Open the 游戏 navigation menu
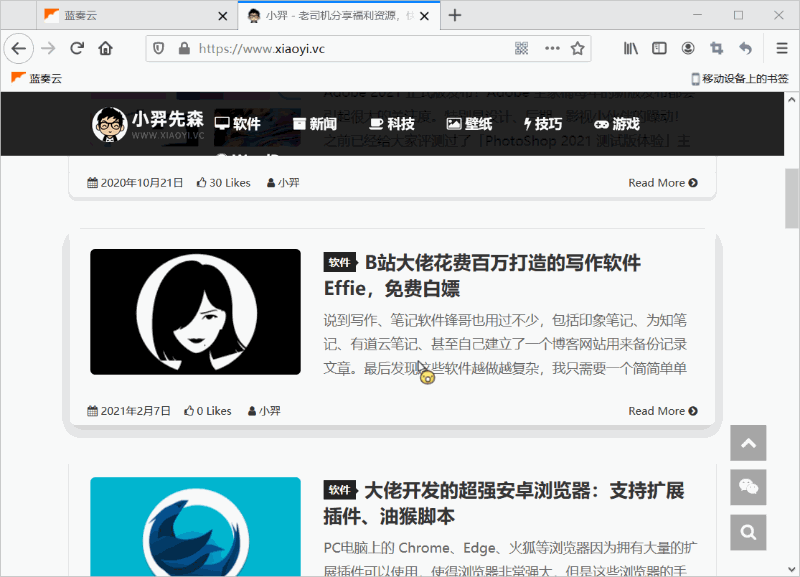The image size is (800, 577). [617, 123]
